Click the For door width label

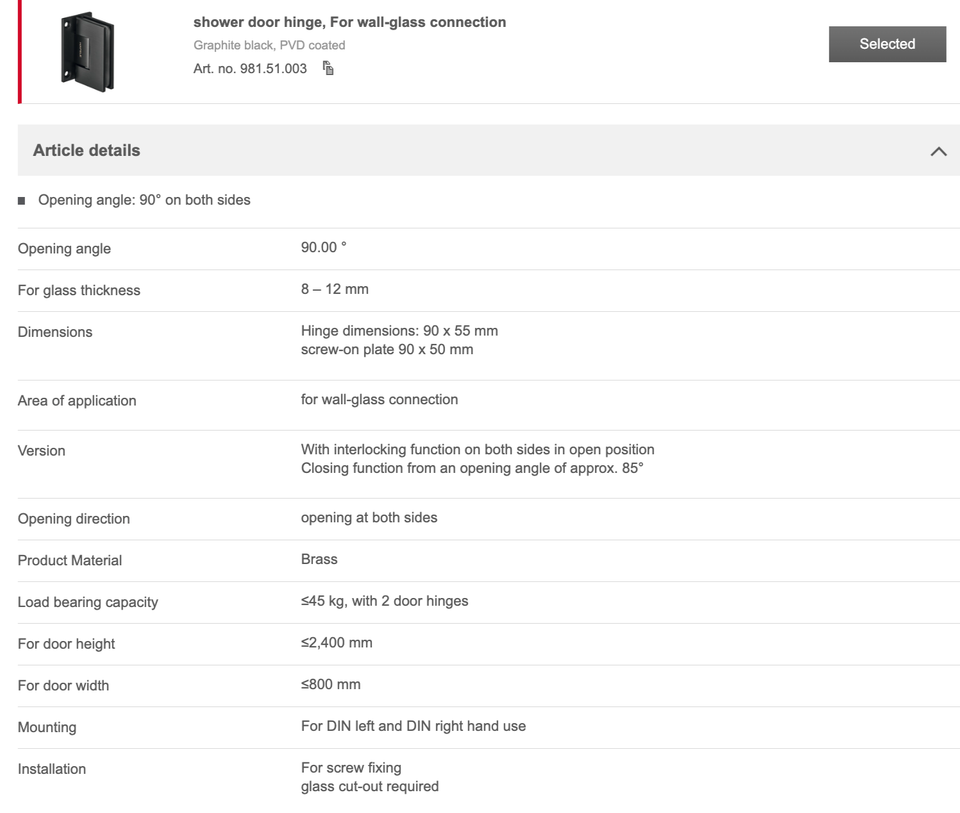click(63, 686)
